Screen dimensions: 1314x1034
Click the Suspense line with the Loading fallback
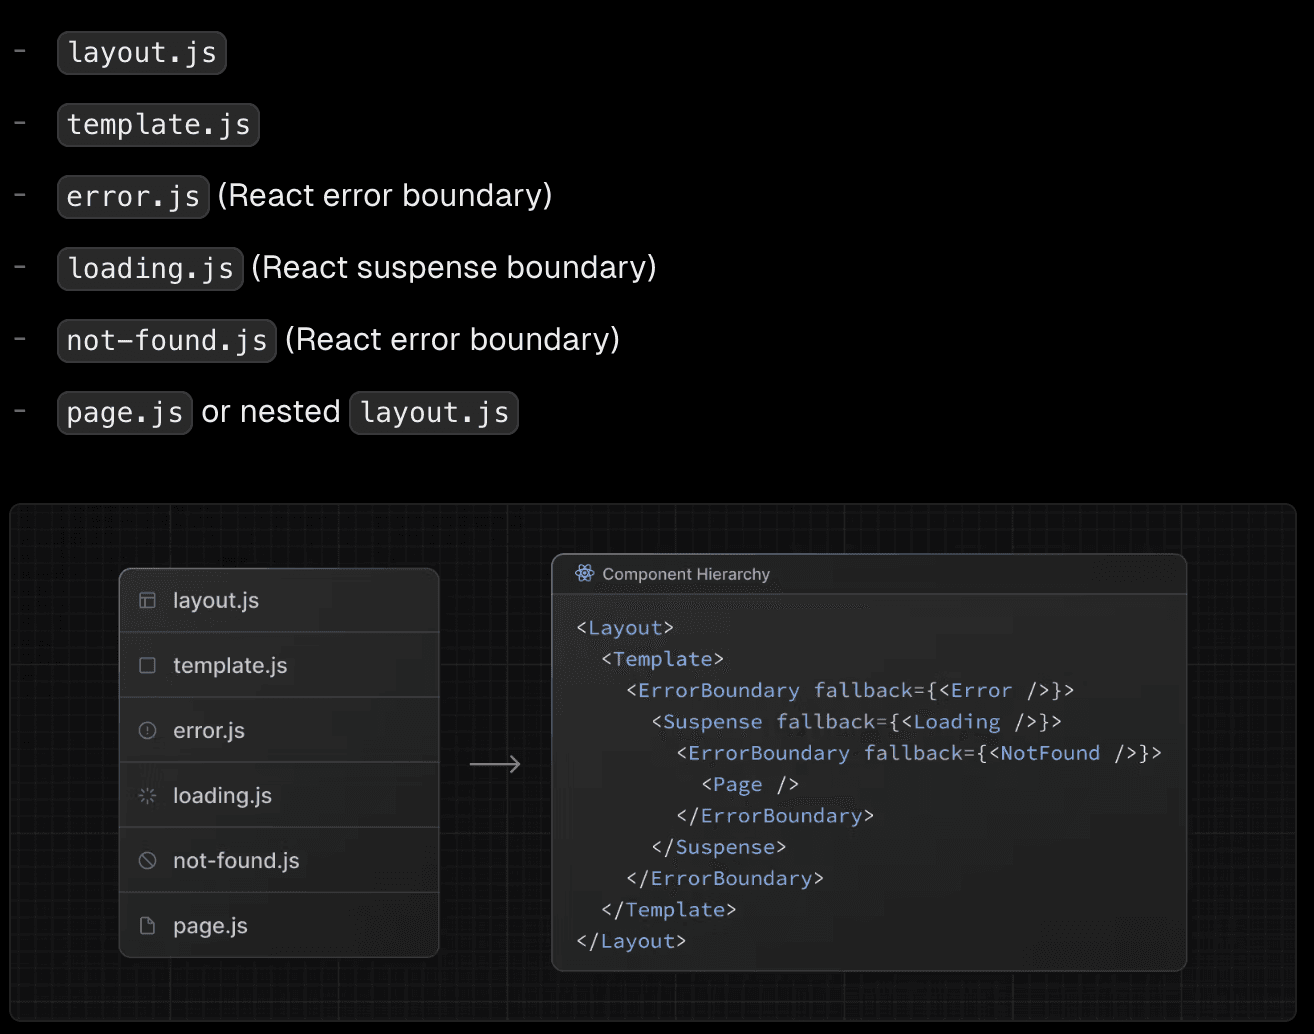(856, 722)
